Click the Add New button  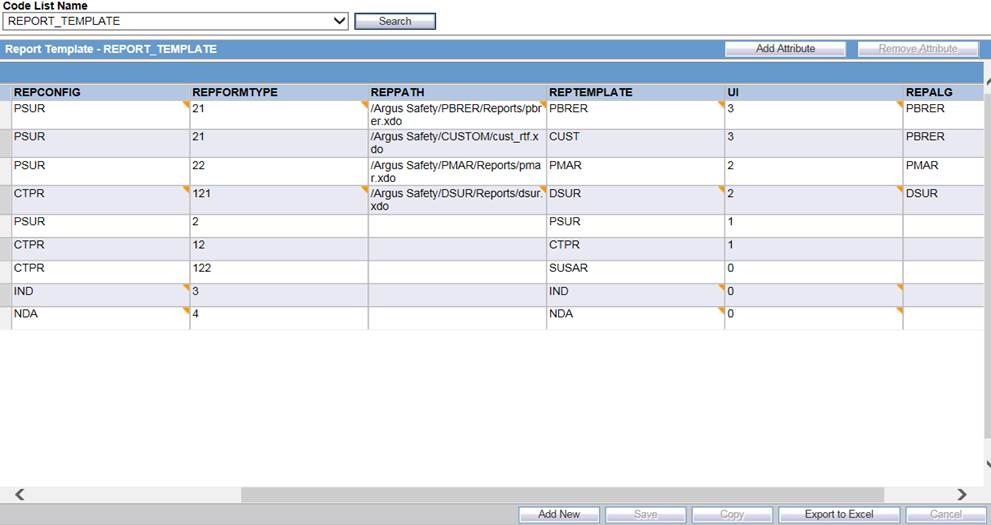tap(559, 514)
